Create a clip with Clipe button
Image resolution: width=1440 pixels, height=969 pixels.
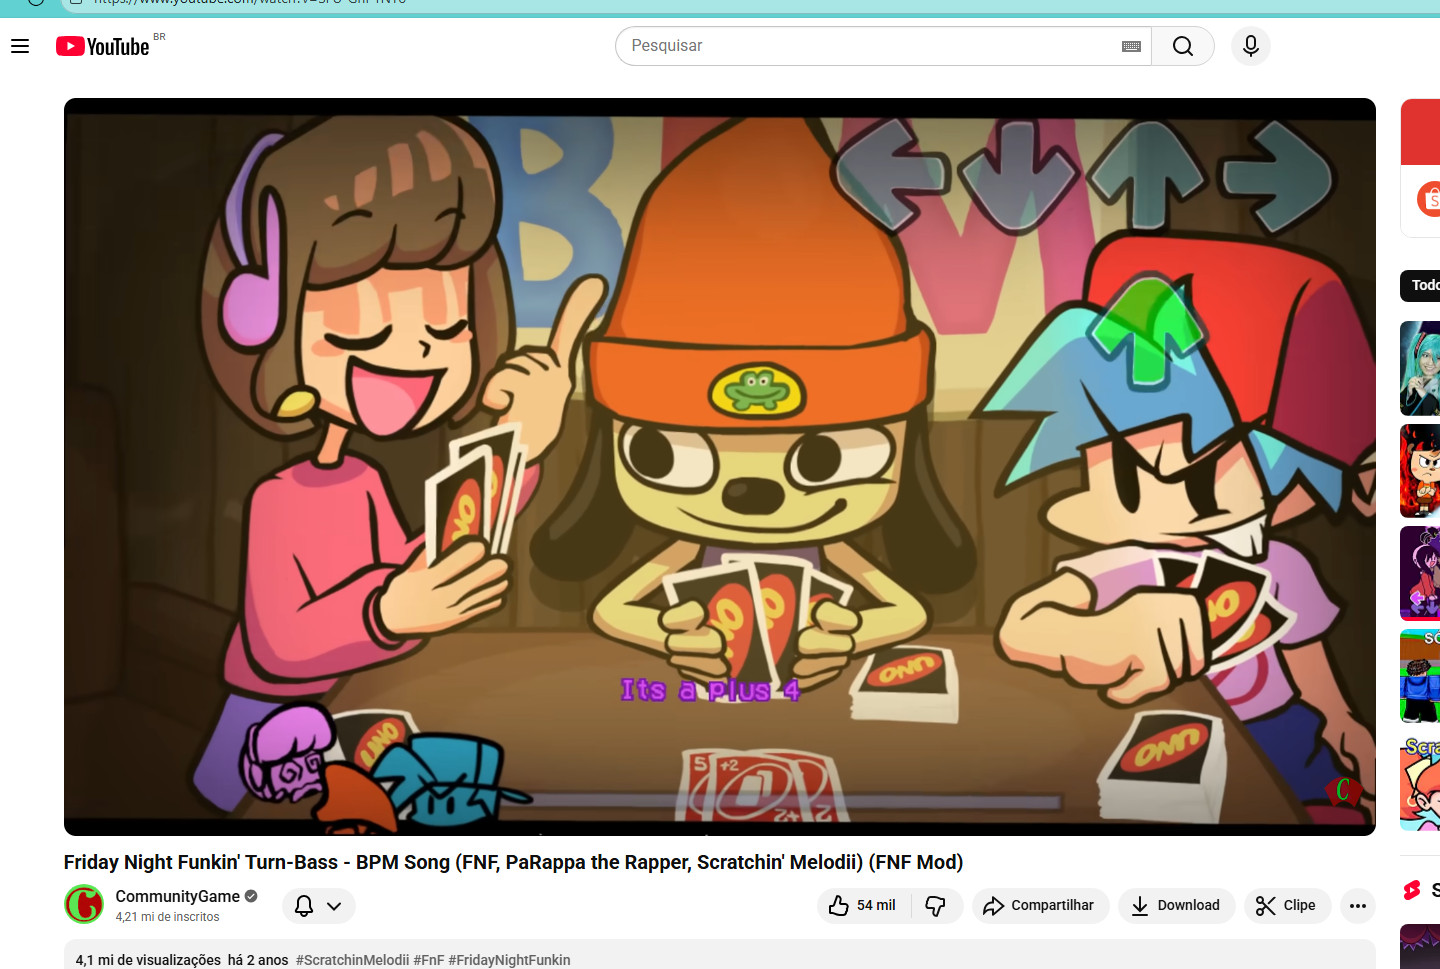coord(1287,905)
